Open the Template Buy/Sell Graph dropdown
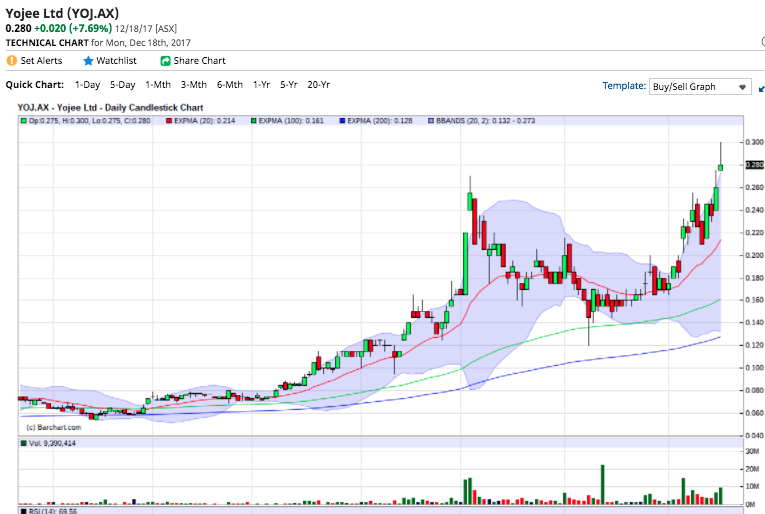Image resolution: width=765 pixels, height=514 pixels. (x=700, y=87)
